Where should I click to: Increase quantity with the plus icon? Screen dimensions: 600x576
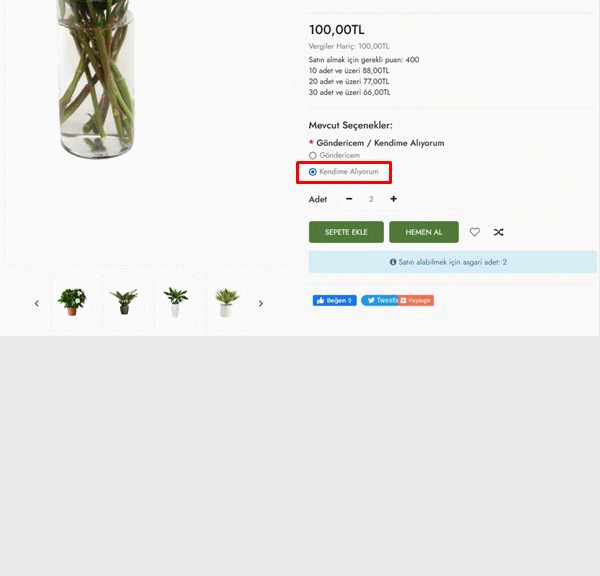point(393,199)
